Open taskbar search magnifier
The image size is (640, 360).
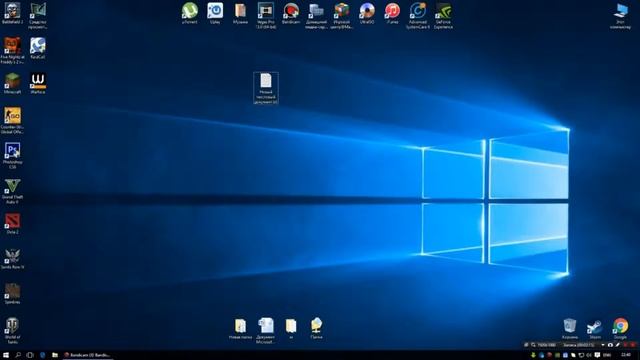[x=18, y=355]
